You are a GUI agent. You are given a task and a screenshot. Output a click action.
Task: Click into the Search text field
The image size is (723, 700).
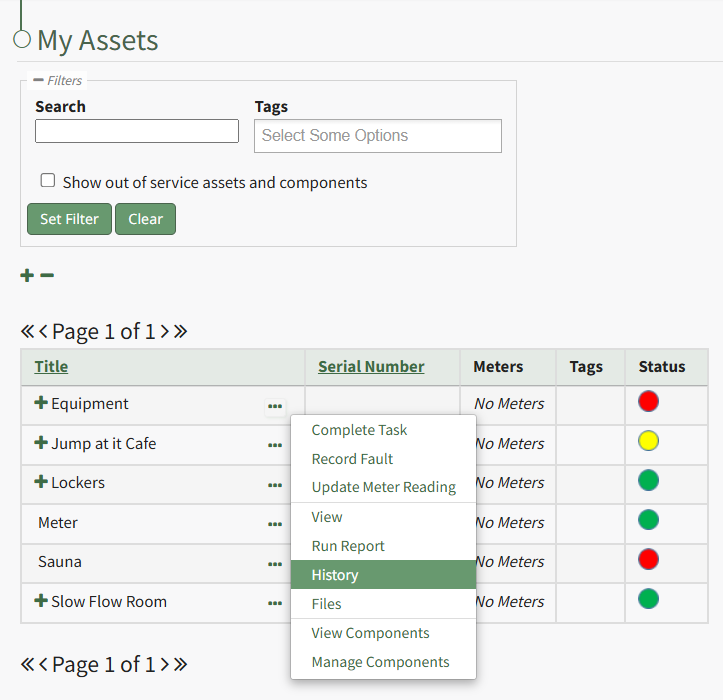[137, 131]
